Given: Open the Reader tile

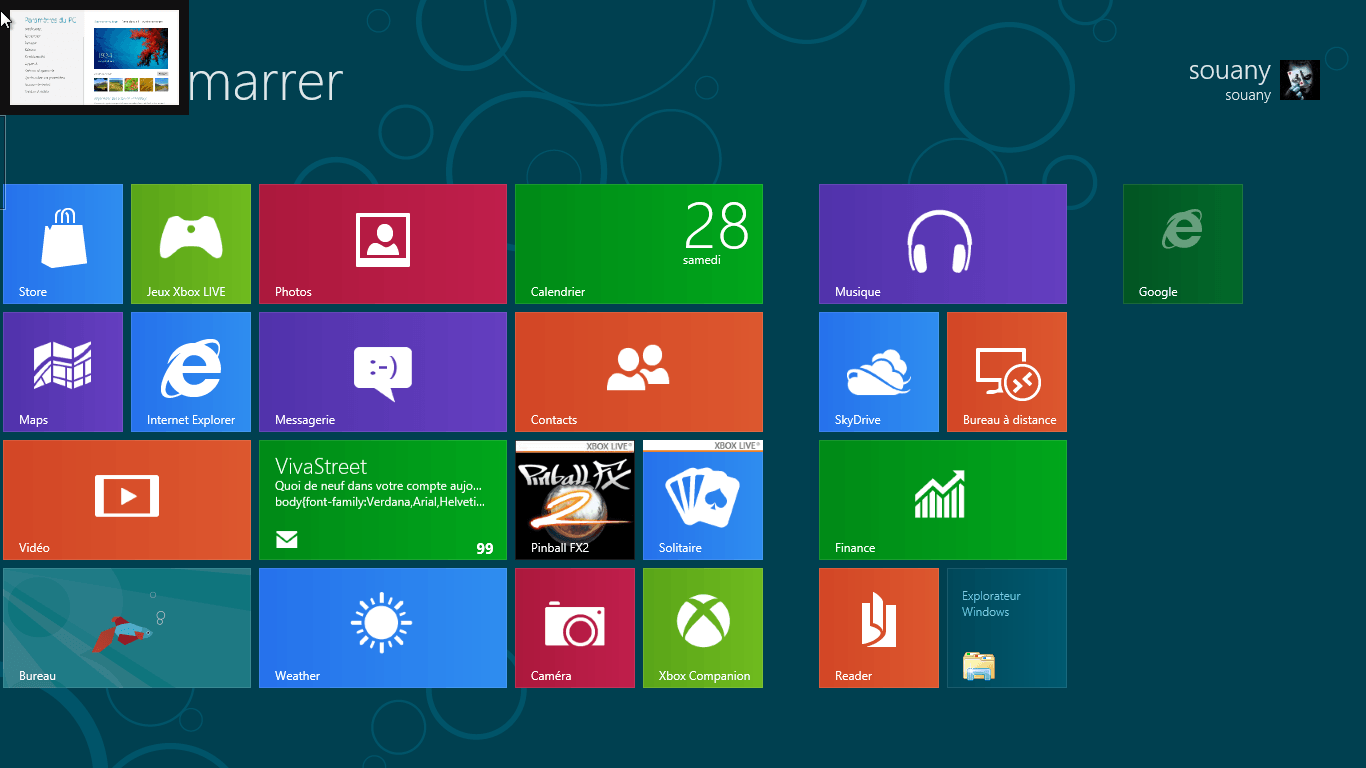Looking at the screenshot, I should [x=879, y=628].
